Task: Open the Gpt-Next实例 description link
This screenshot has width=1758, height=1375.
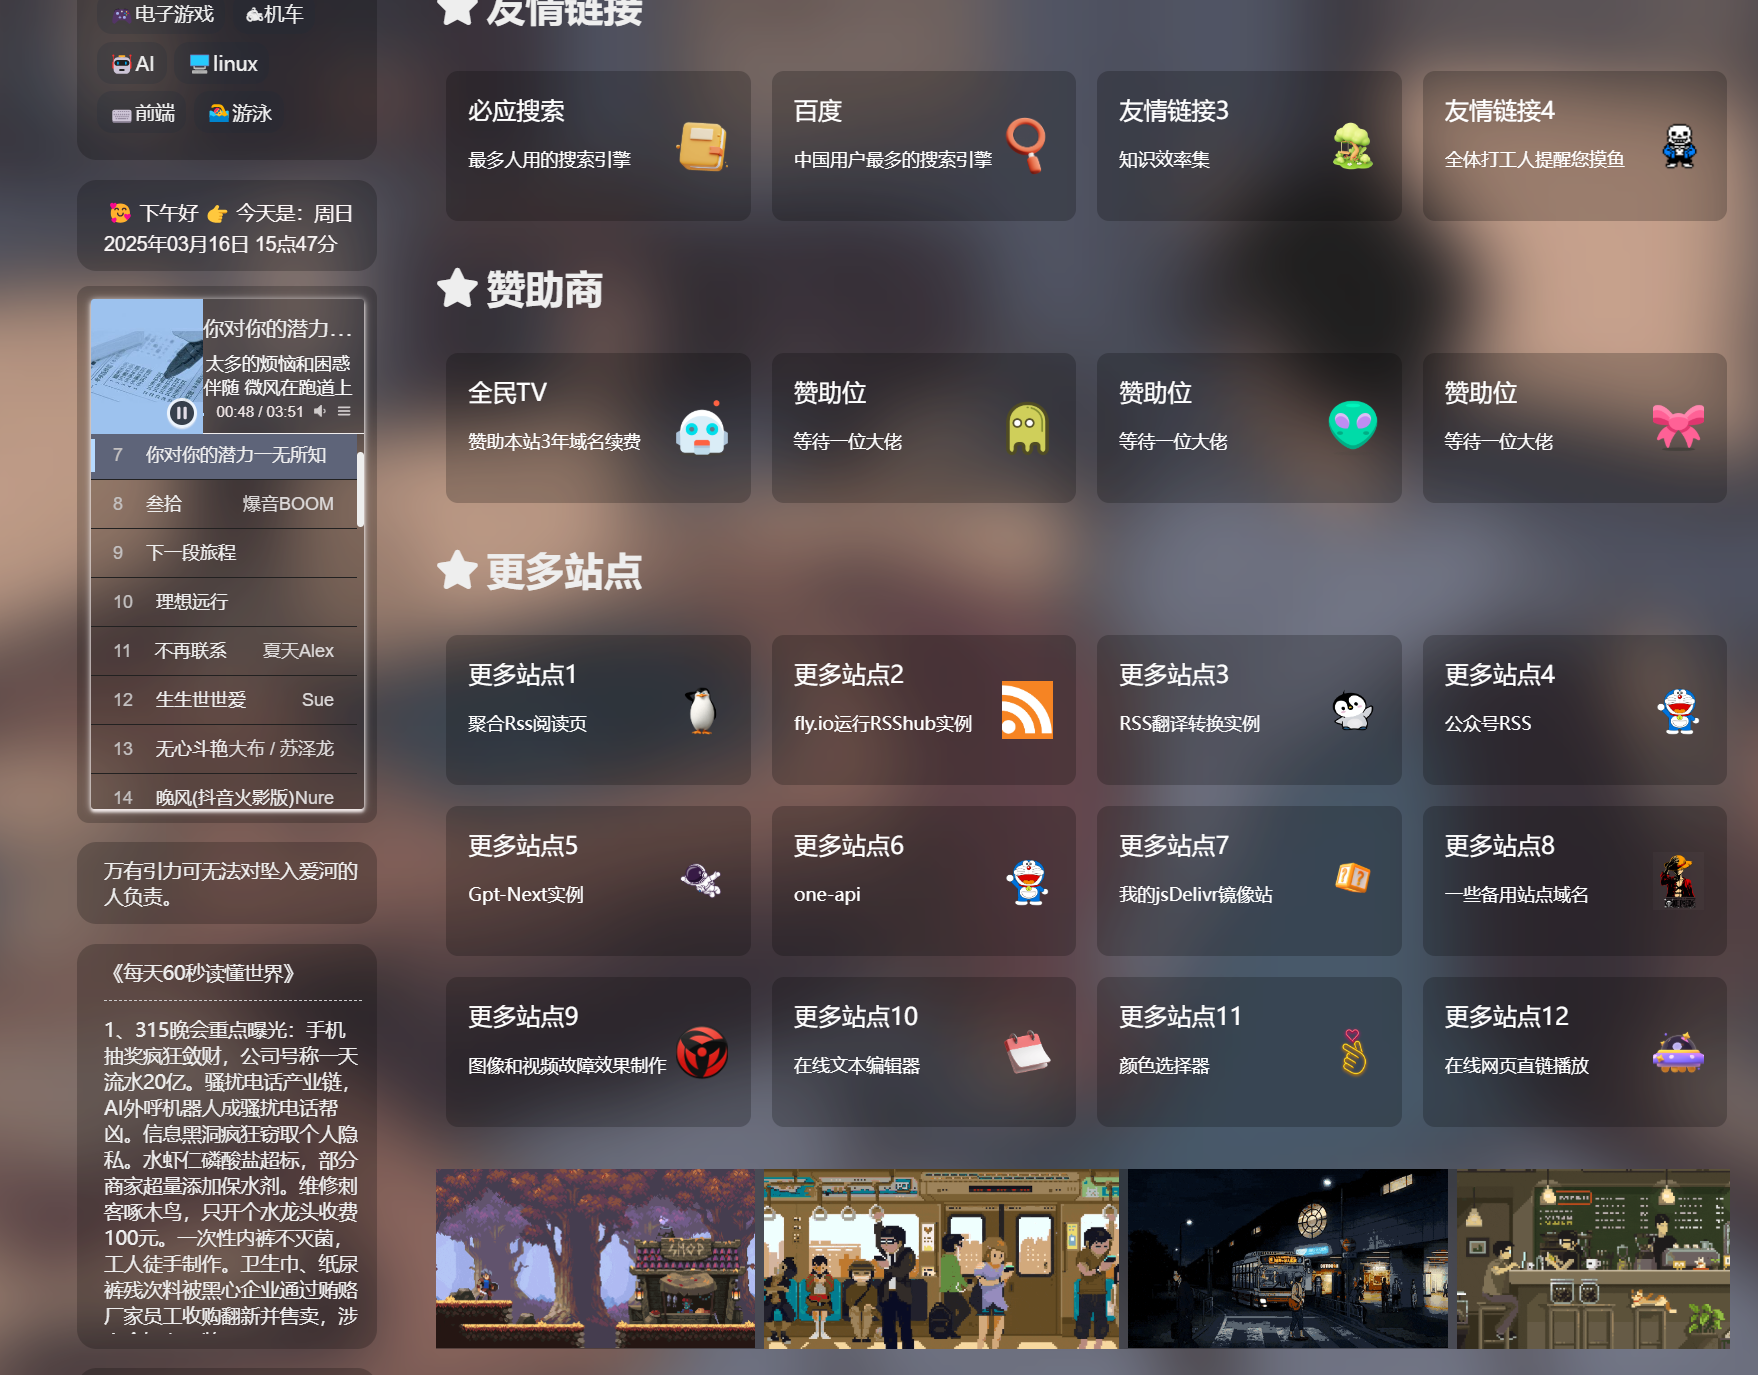Action: click(x=526, y=895)
